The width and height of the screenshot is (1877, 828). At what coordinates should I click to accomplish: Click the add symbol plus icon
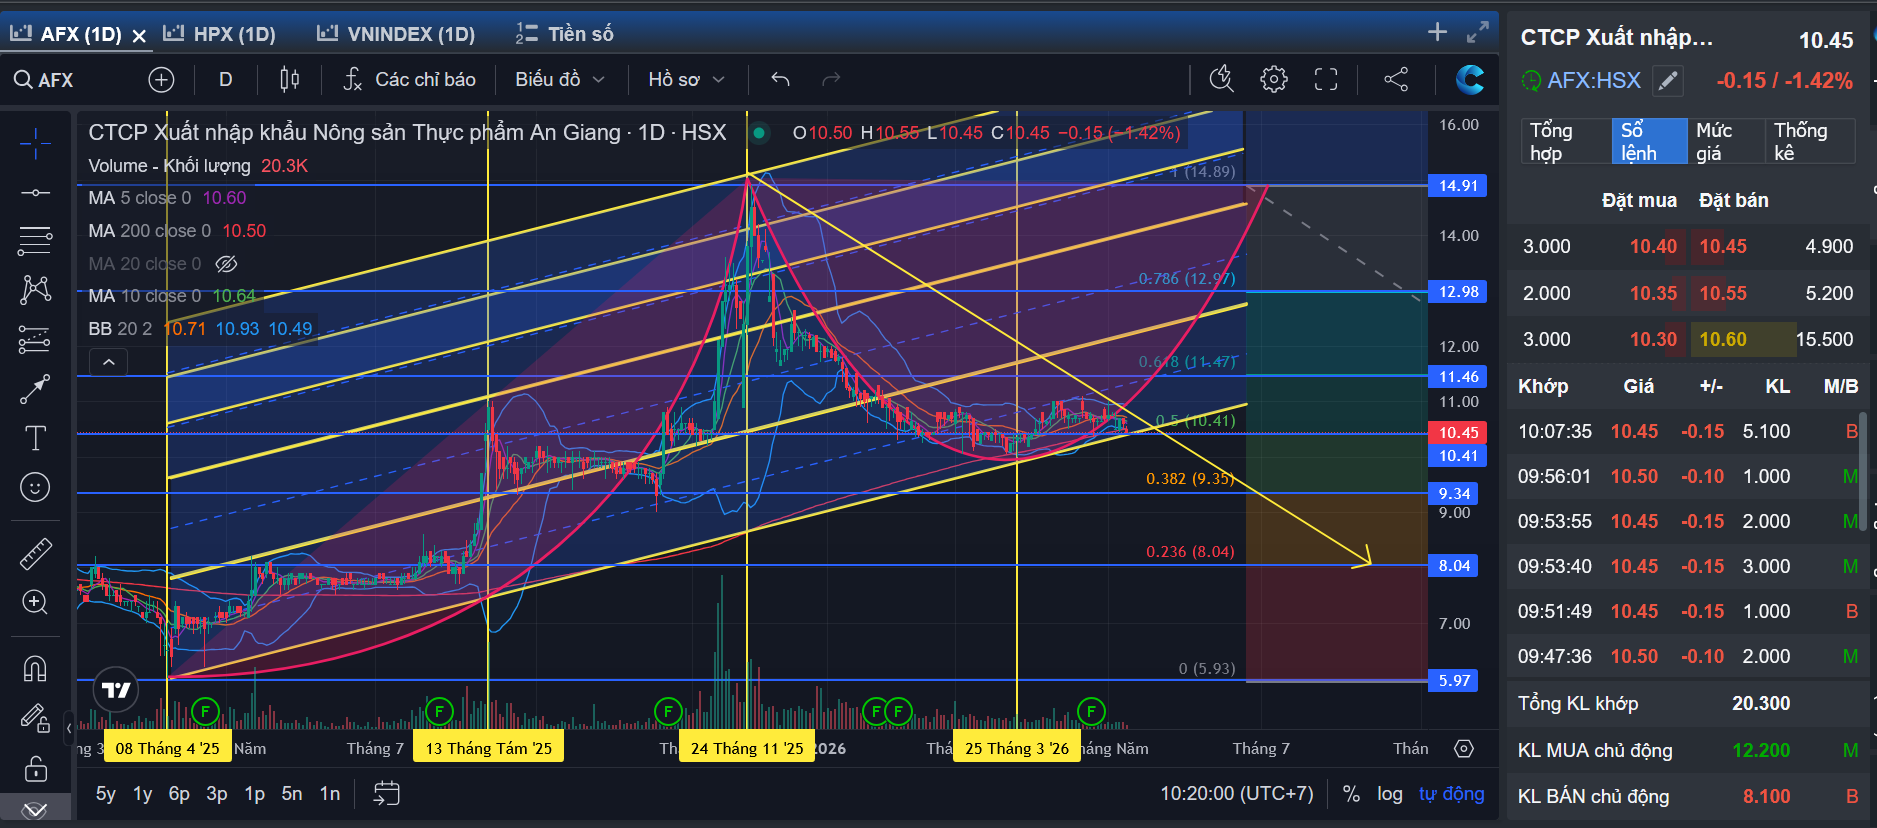click(161, 80)
